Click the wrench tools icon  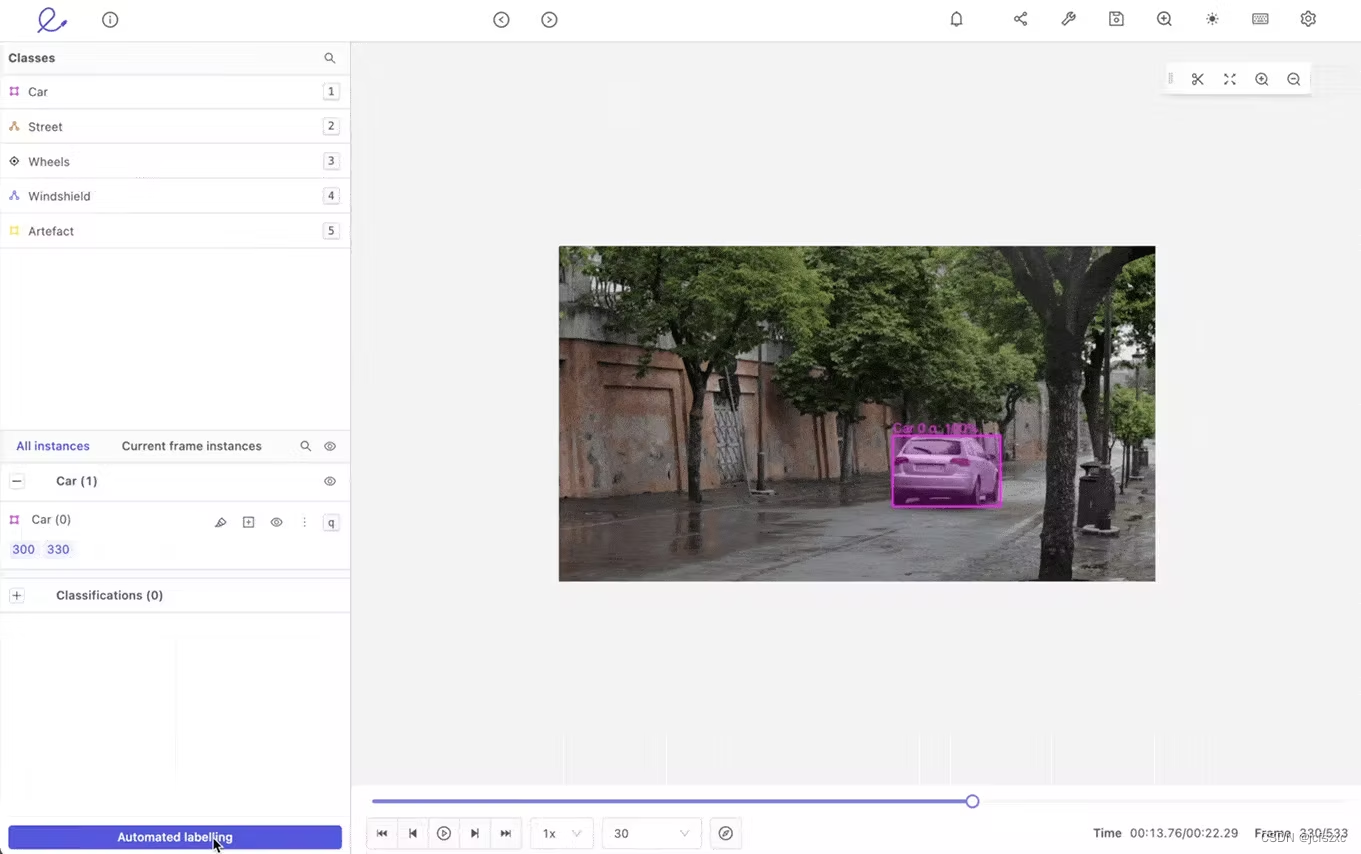(x=1068, y=19)
